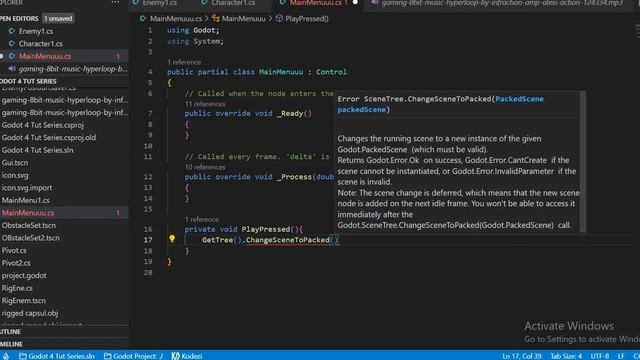
Task: Open project.godot file
Action: click(x=24, y=276)
